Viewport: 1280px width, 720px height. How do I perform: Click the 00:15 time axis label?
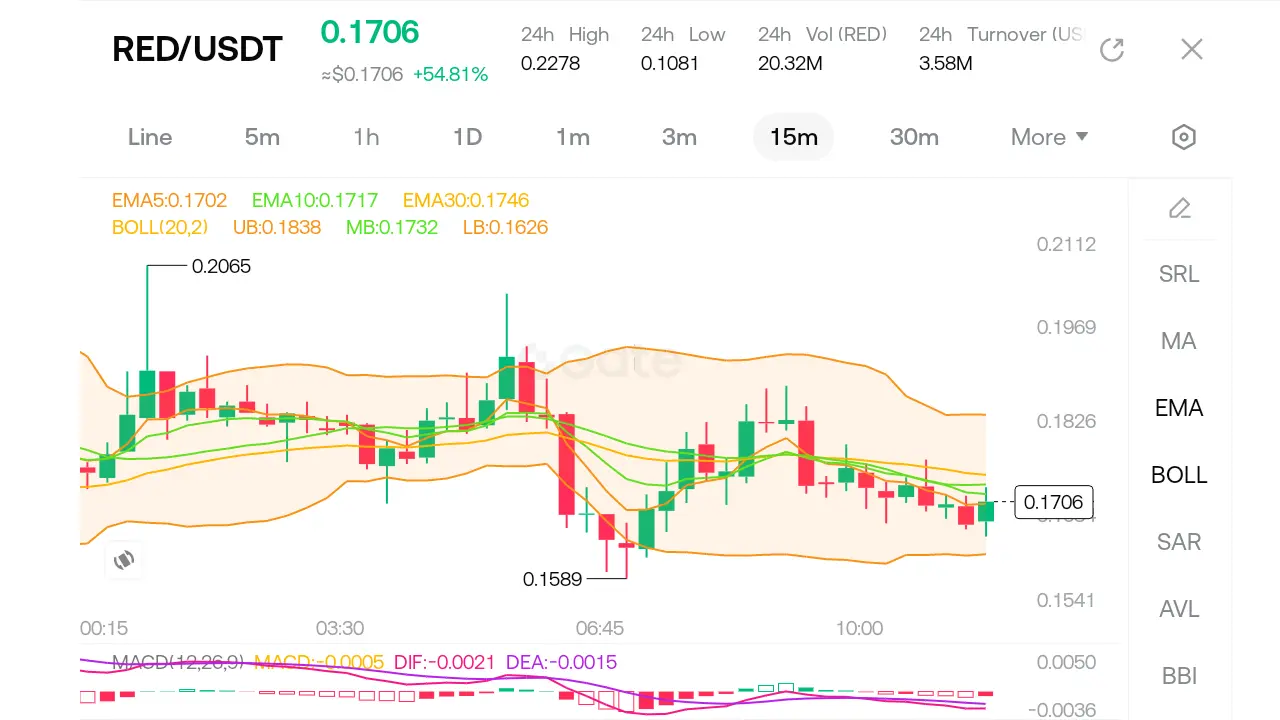click(104, 628)
